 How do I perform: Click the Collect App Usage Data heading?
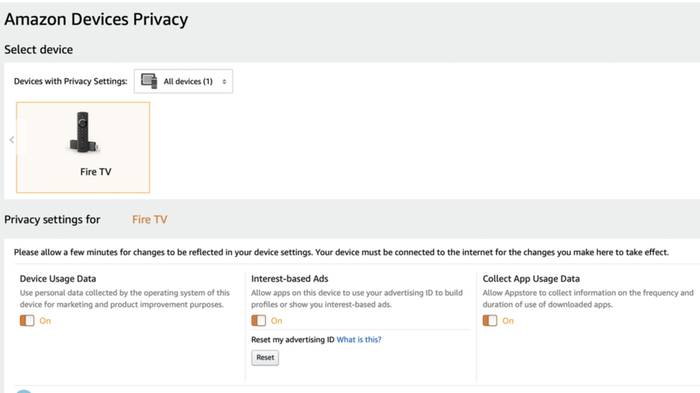(x=531, y=279)
